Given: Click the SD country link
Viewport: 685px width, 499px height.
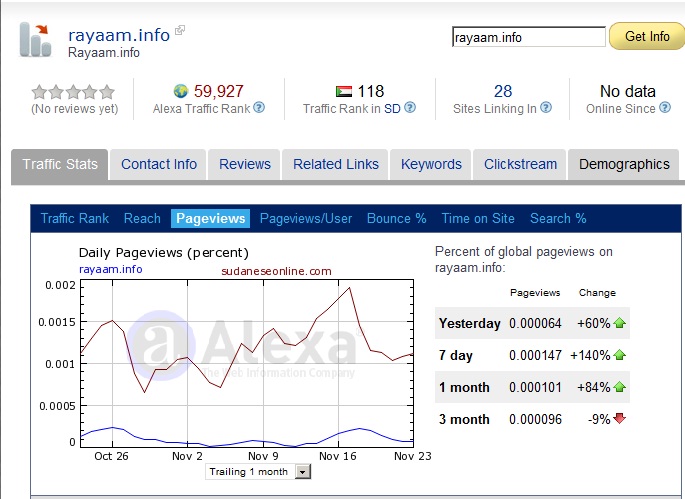Looking at the screenshot, I should click(392, 108).
